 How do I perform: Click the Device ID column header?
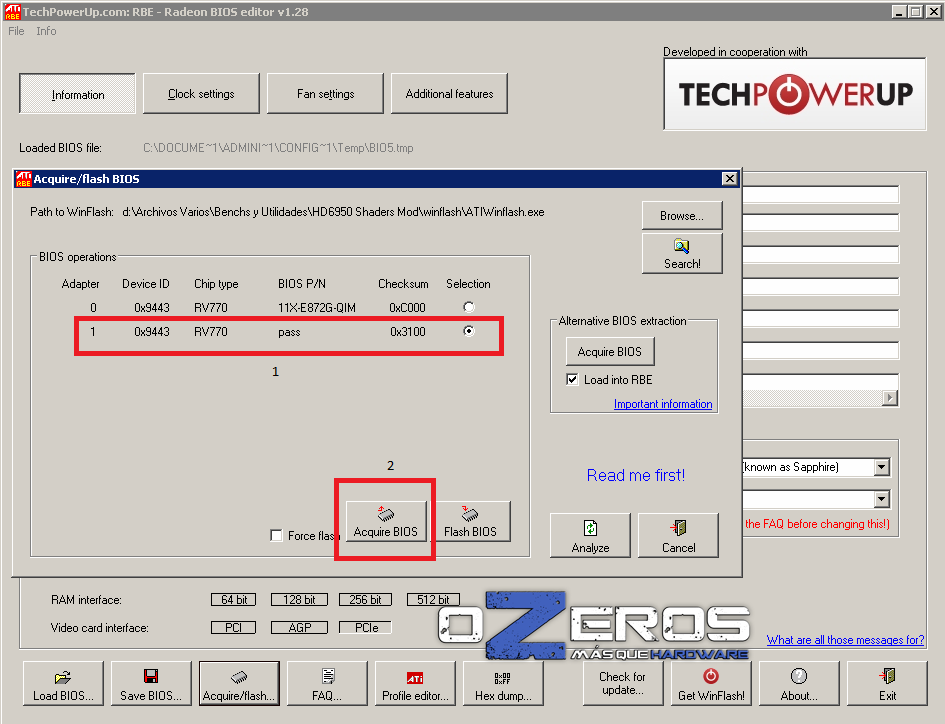(146, 284)
